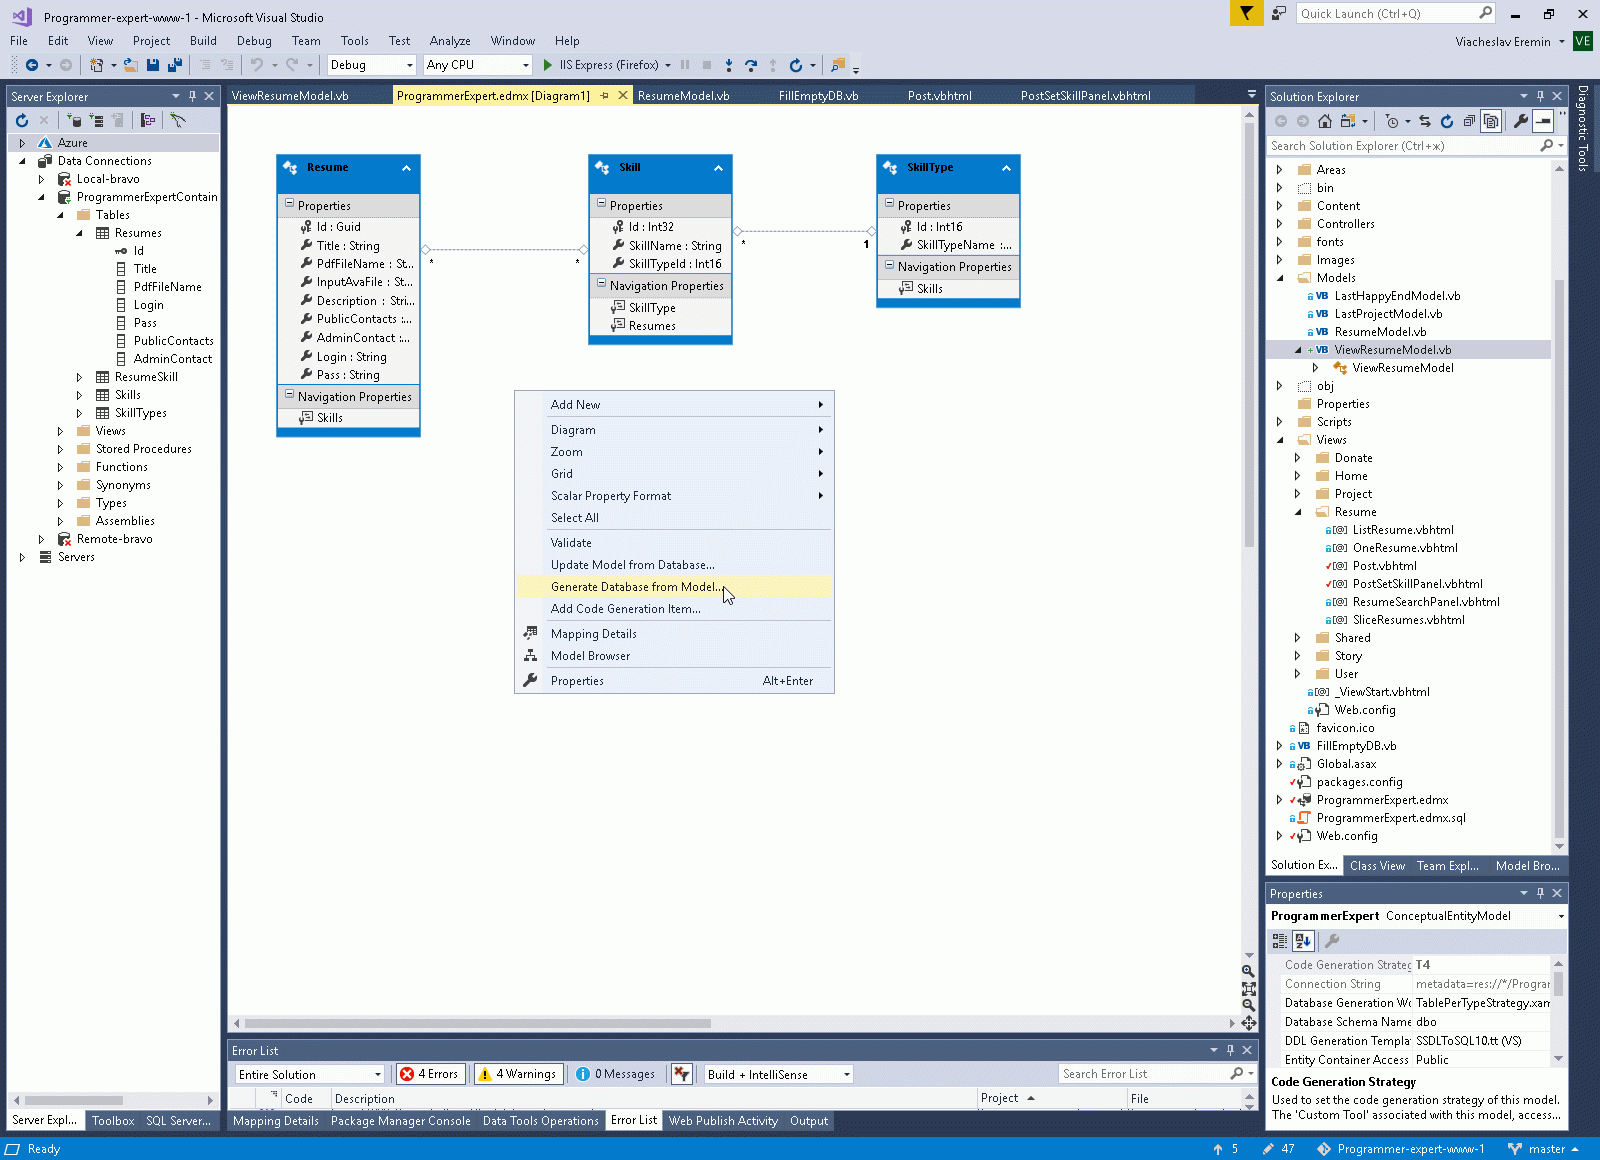Toggle pin on ProgrammerExpert.edmx tab
The width and height of the screenshot is (1600, 1160).
604,96
